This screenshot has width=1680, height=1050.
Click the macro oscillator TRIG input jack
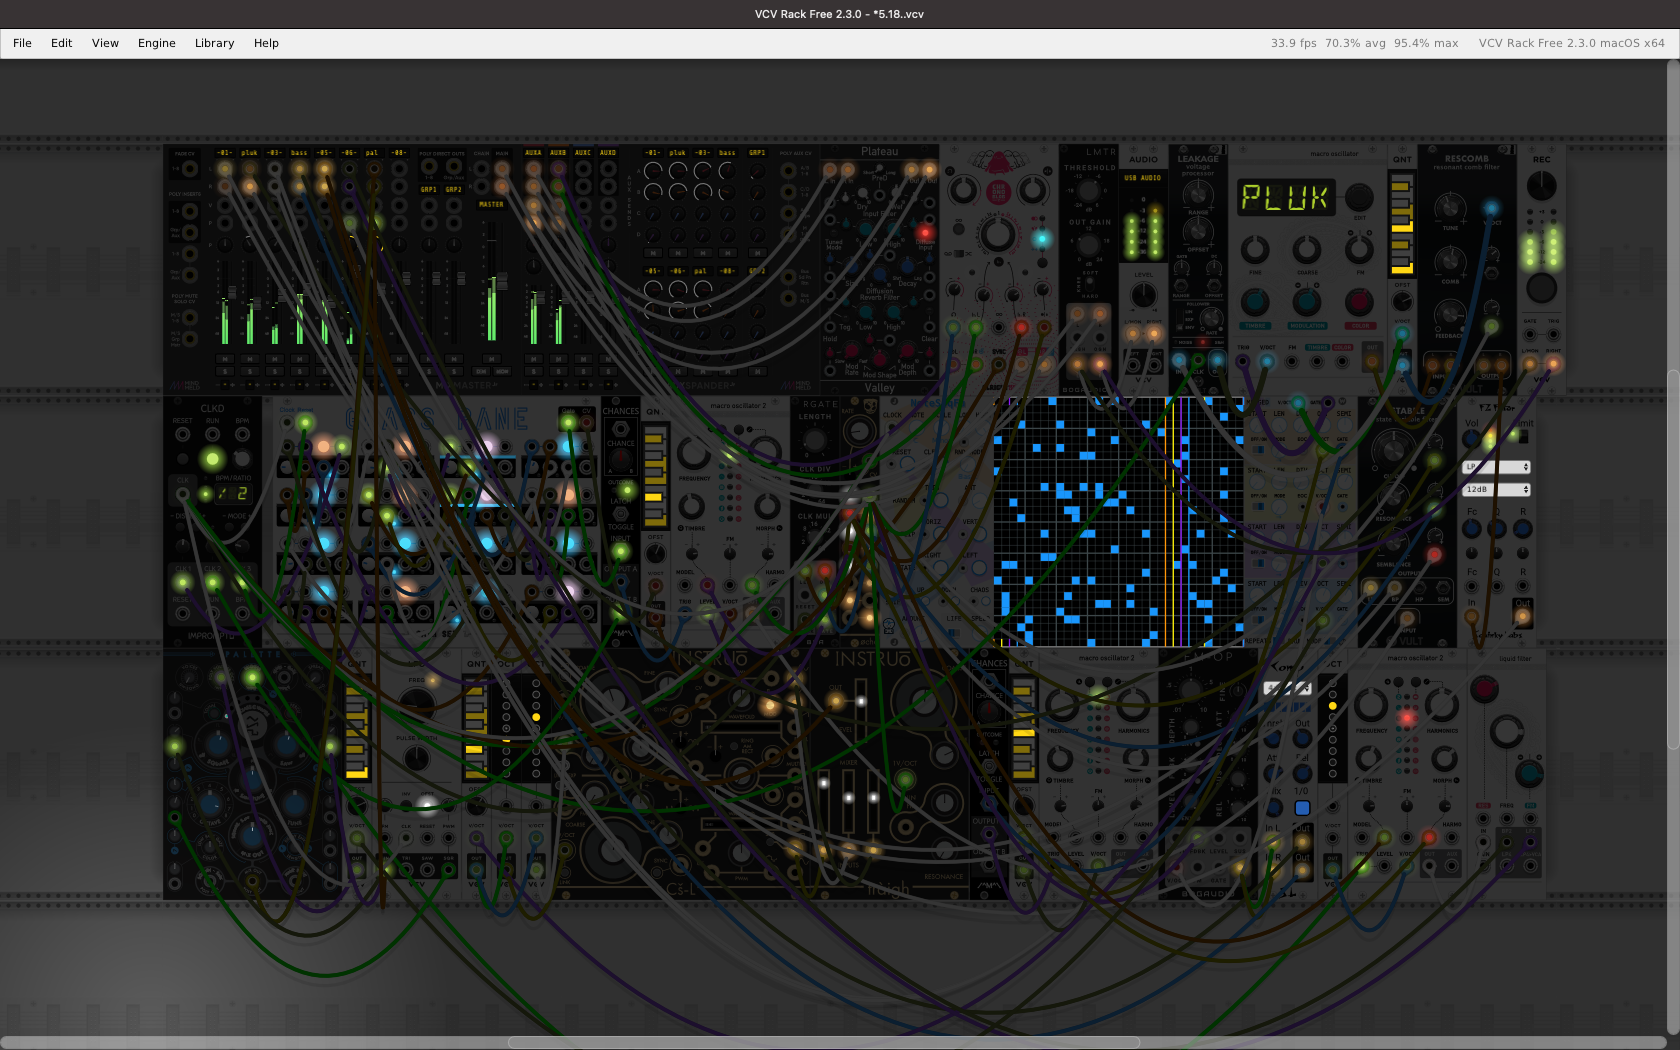[1243, 361]
